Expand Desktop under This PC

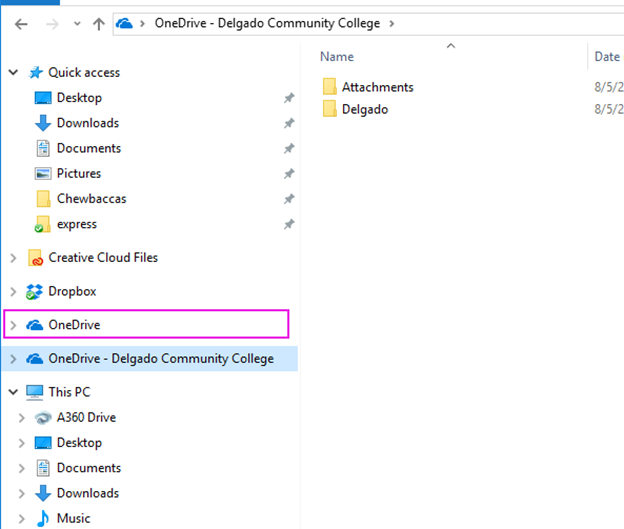point(21,443)
